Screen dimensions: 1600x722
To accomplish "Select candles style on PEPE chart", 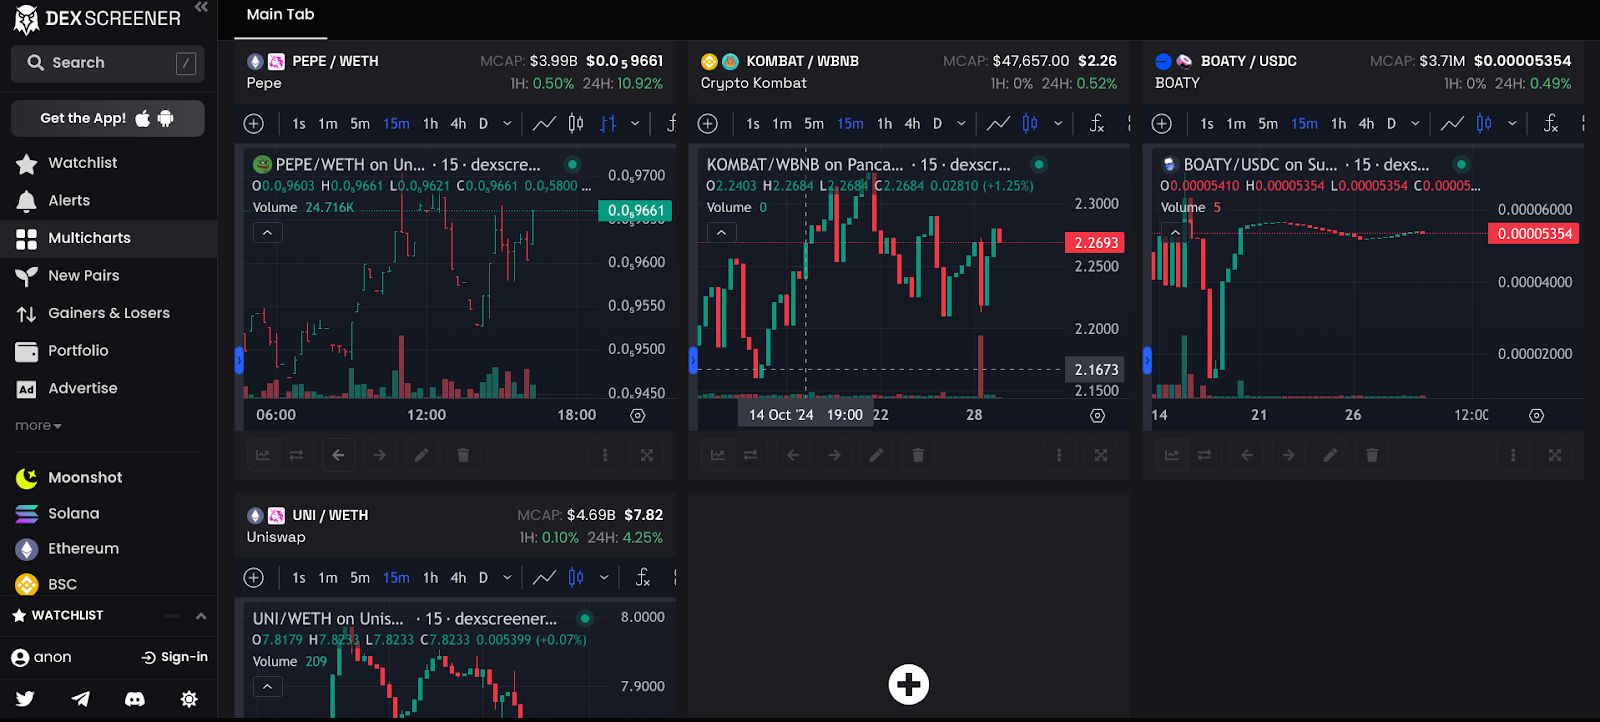I will click(576, 124).
